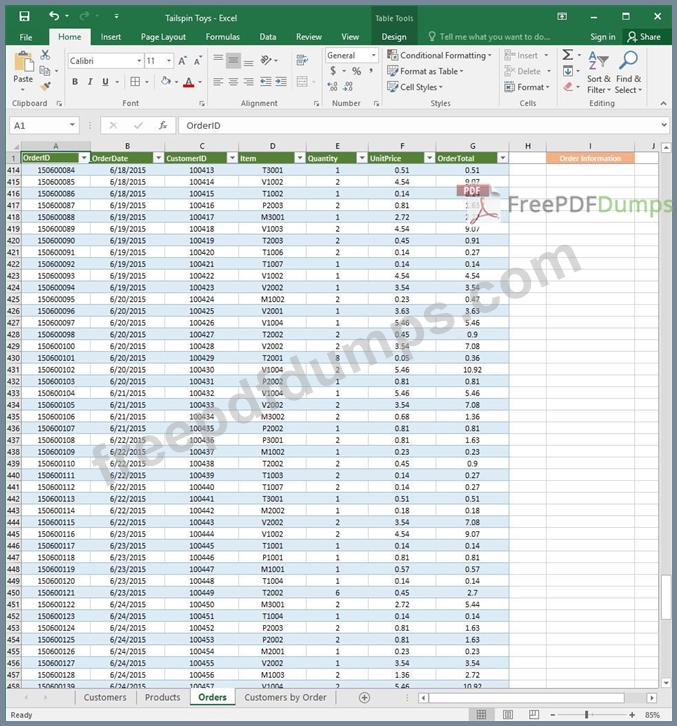The height and width of the screenshot is (726, 677).
Task: Increase decimal places
Action: click(332, 87)
